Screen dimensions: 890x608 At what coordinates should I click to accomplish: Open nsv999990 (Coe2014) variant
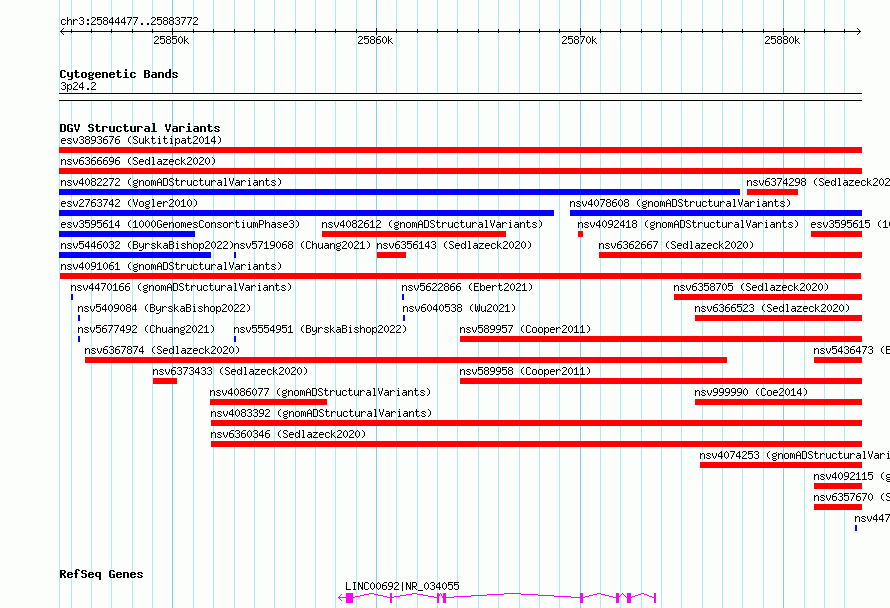click(751, 392)
